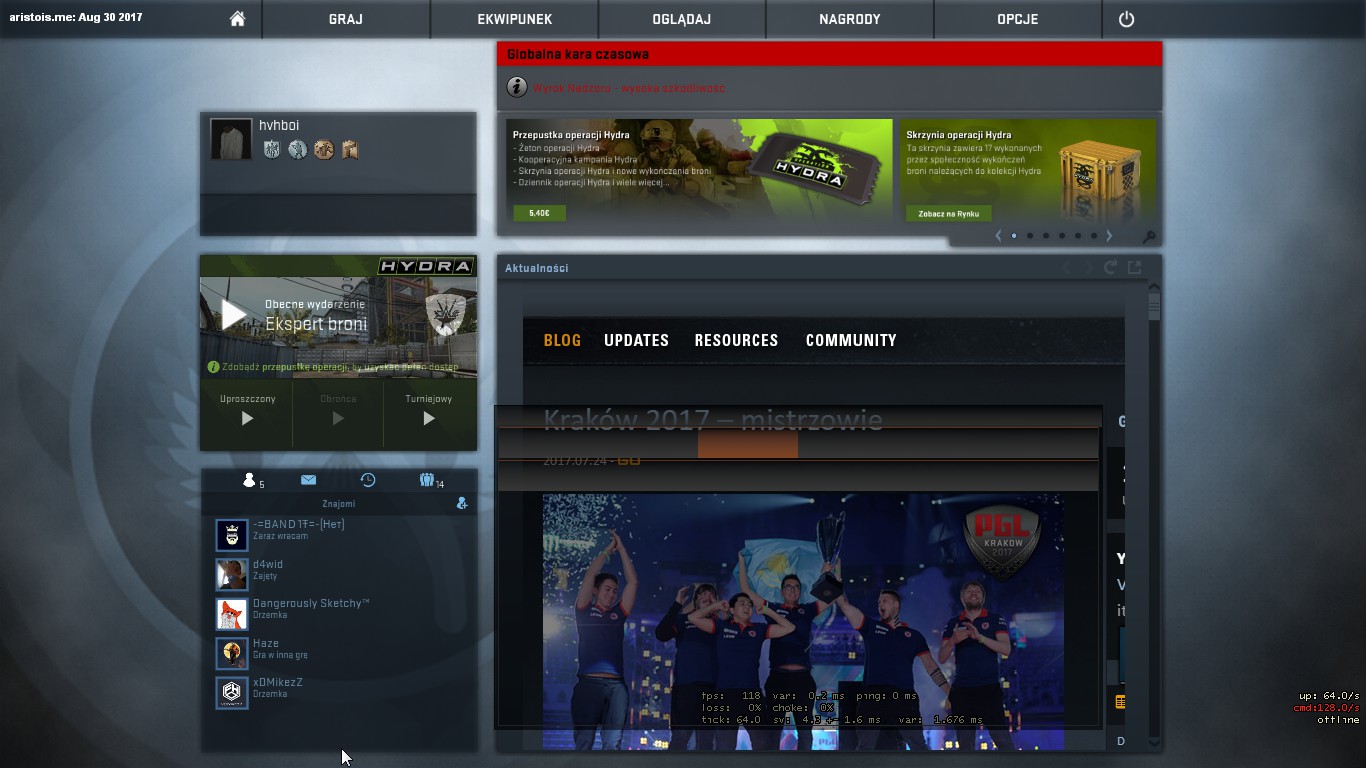
Task: Select friend Haze in the list
Action: click(x=339, y=653)
